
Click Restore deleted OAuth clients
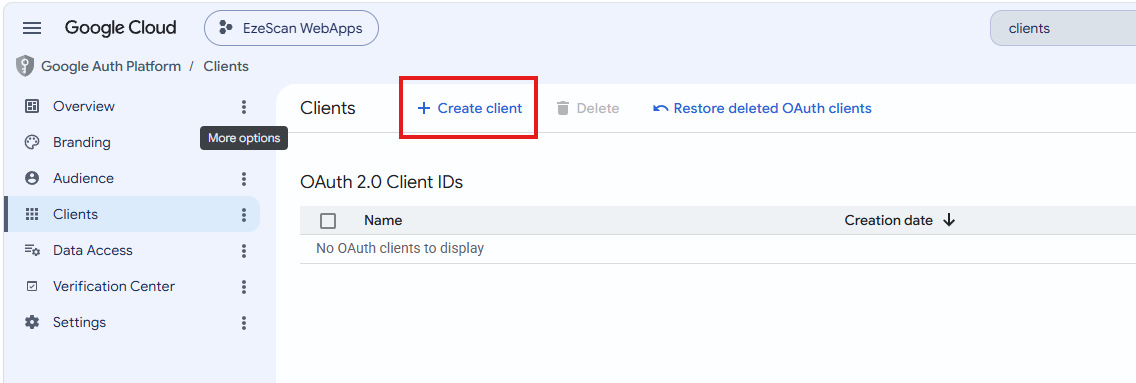click(x=762, y=109)
